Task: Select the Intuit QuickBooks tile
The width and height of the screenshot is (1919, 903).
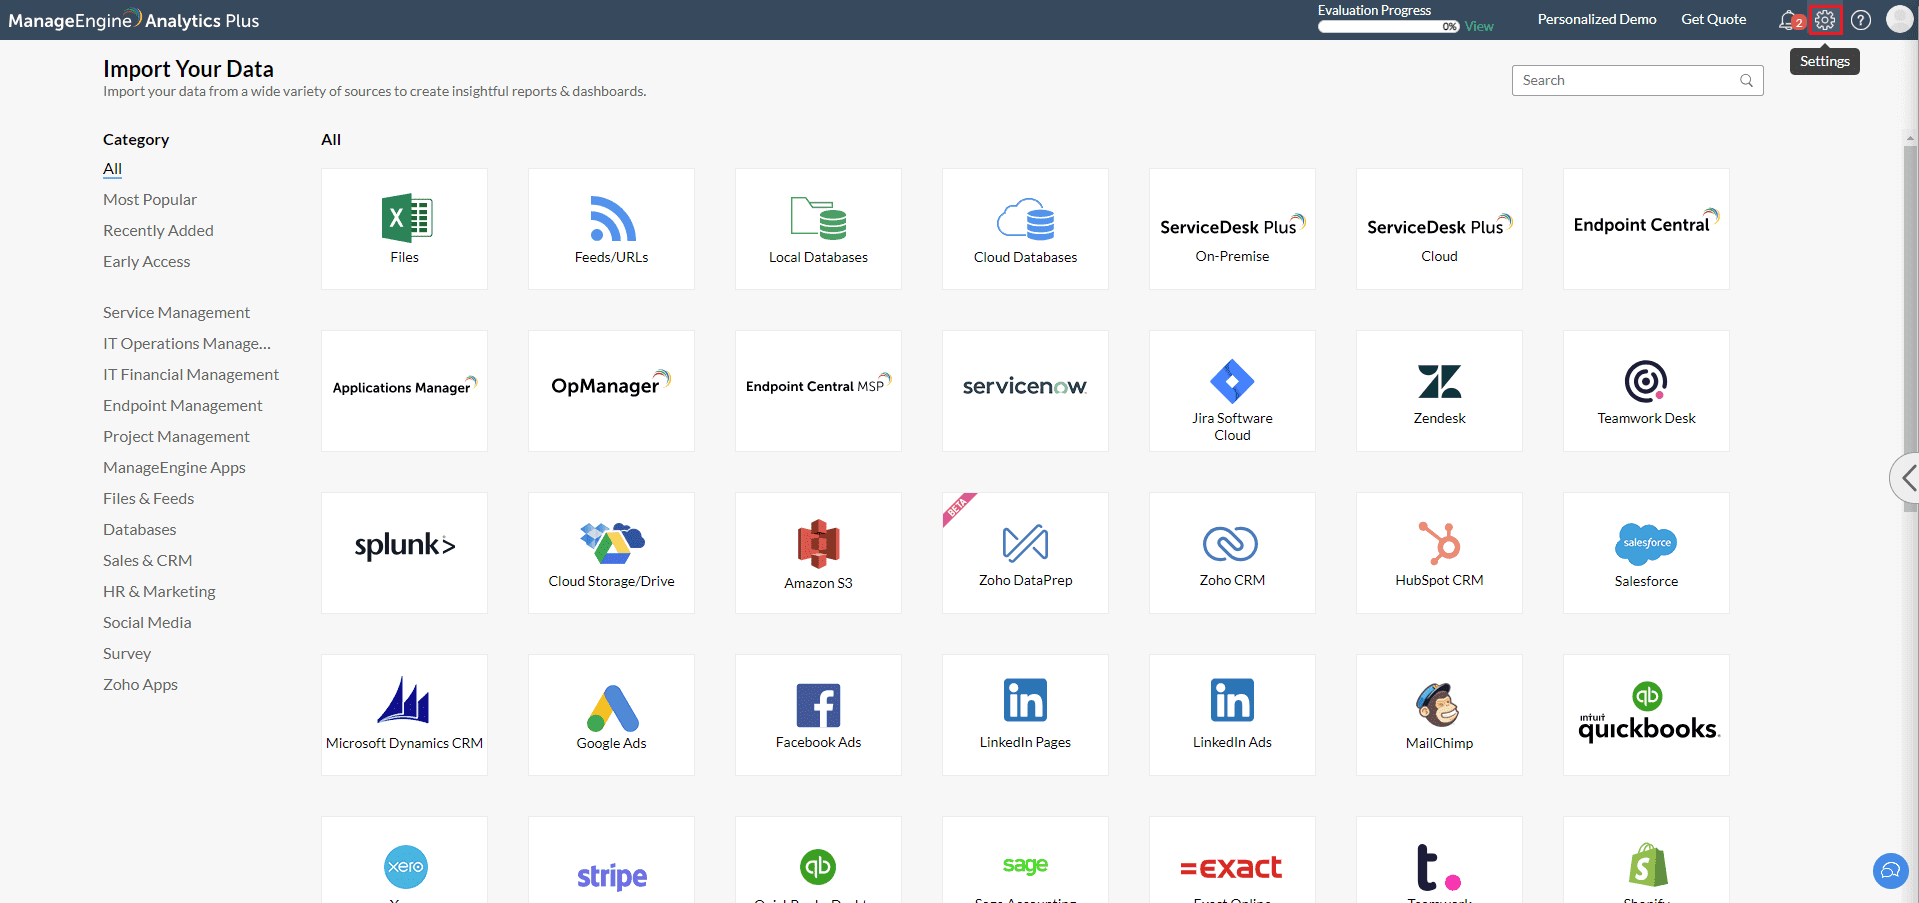Action: [1646, 715]
